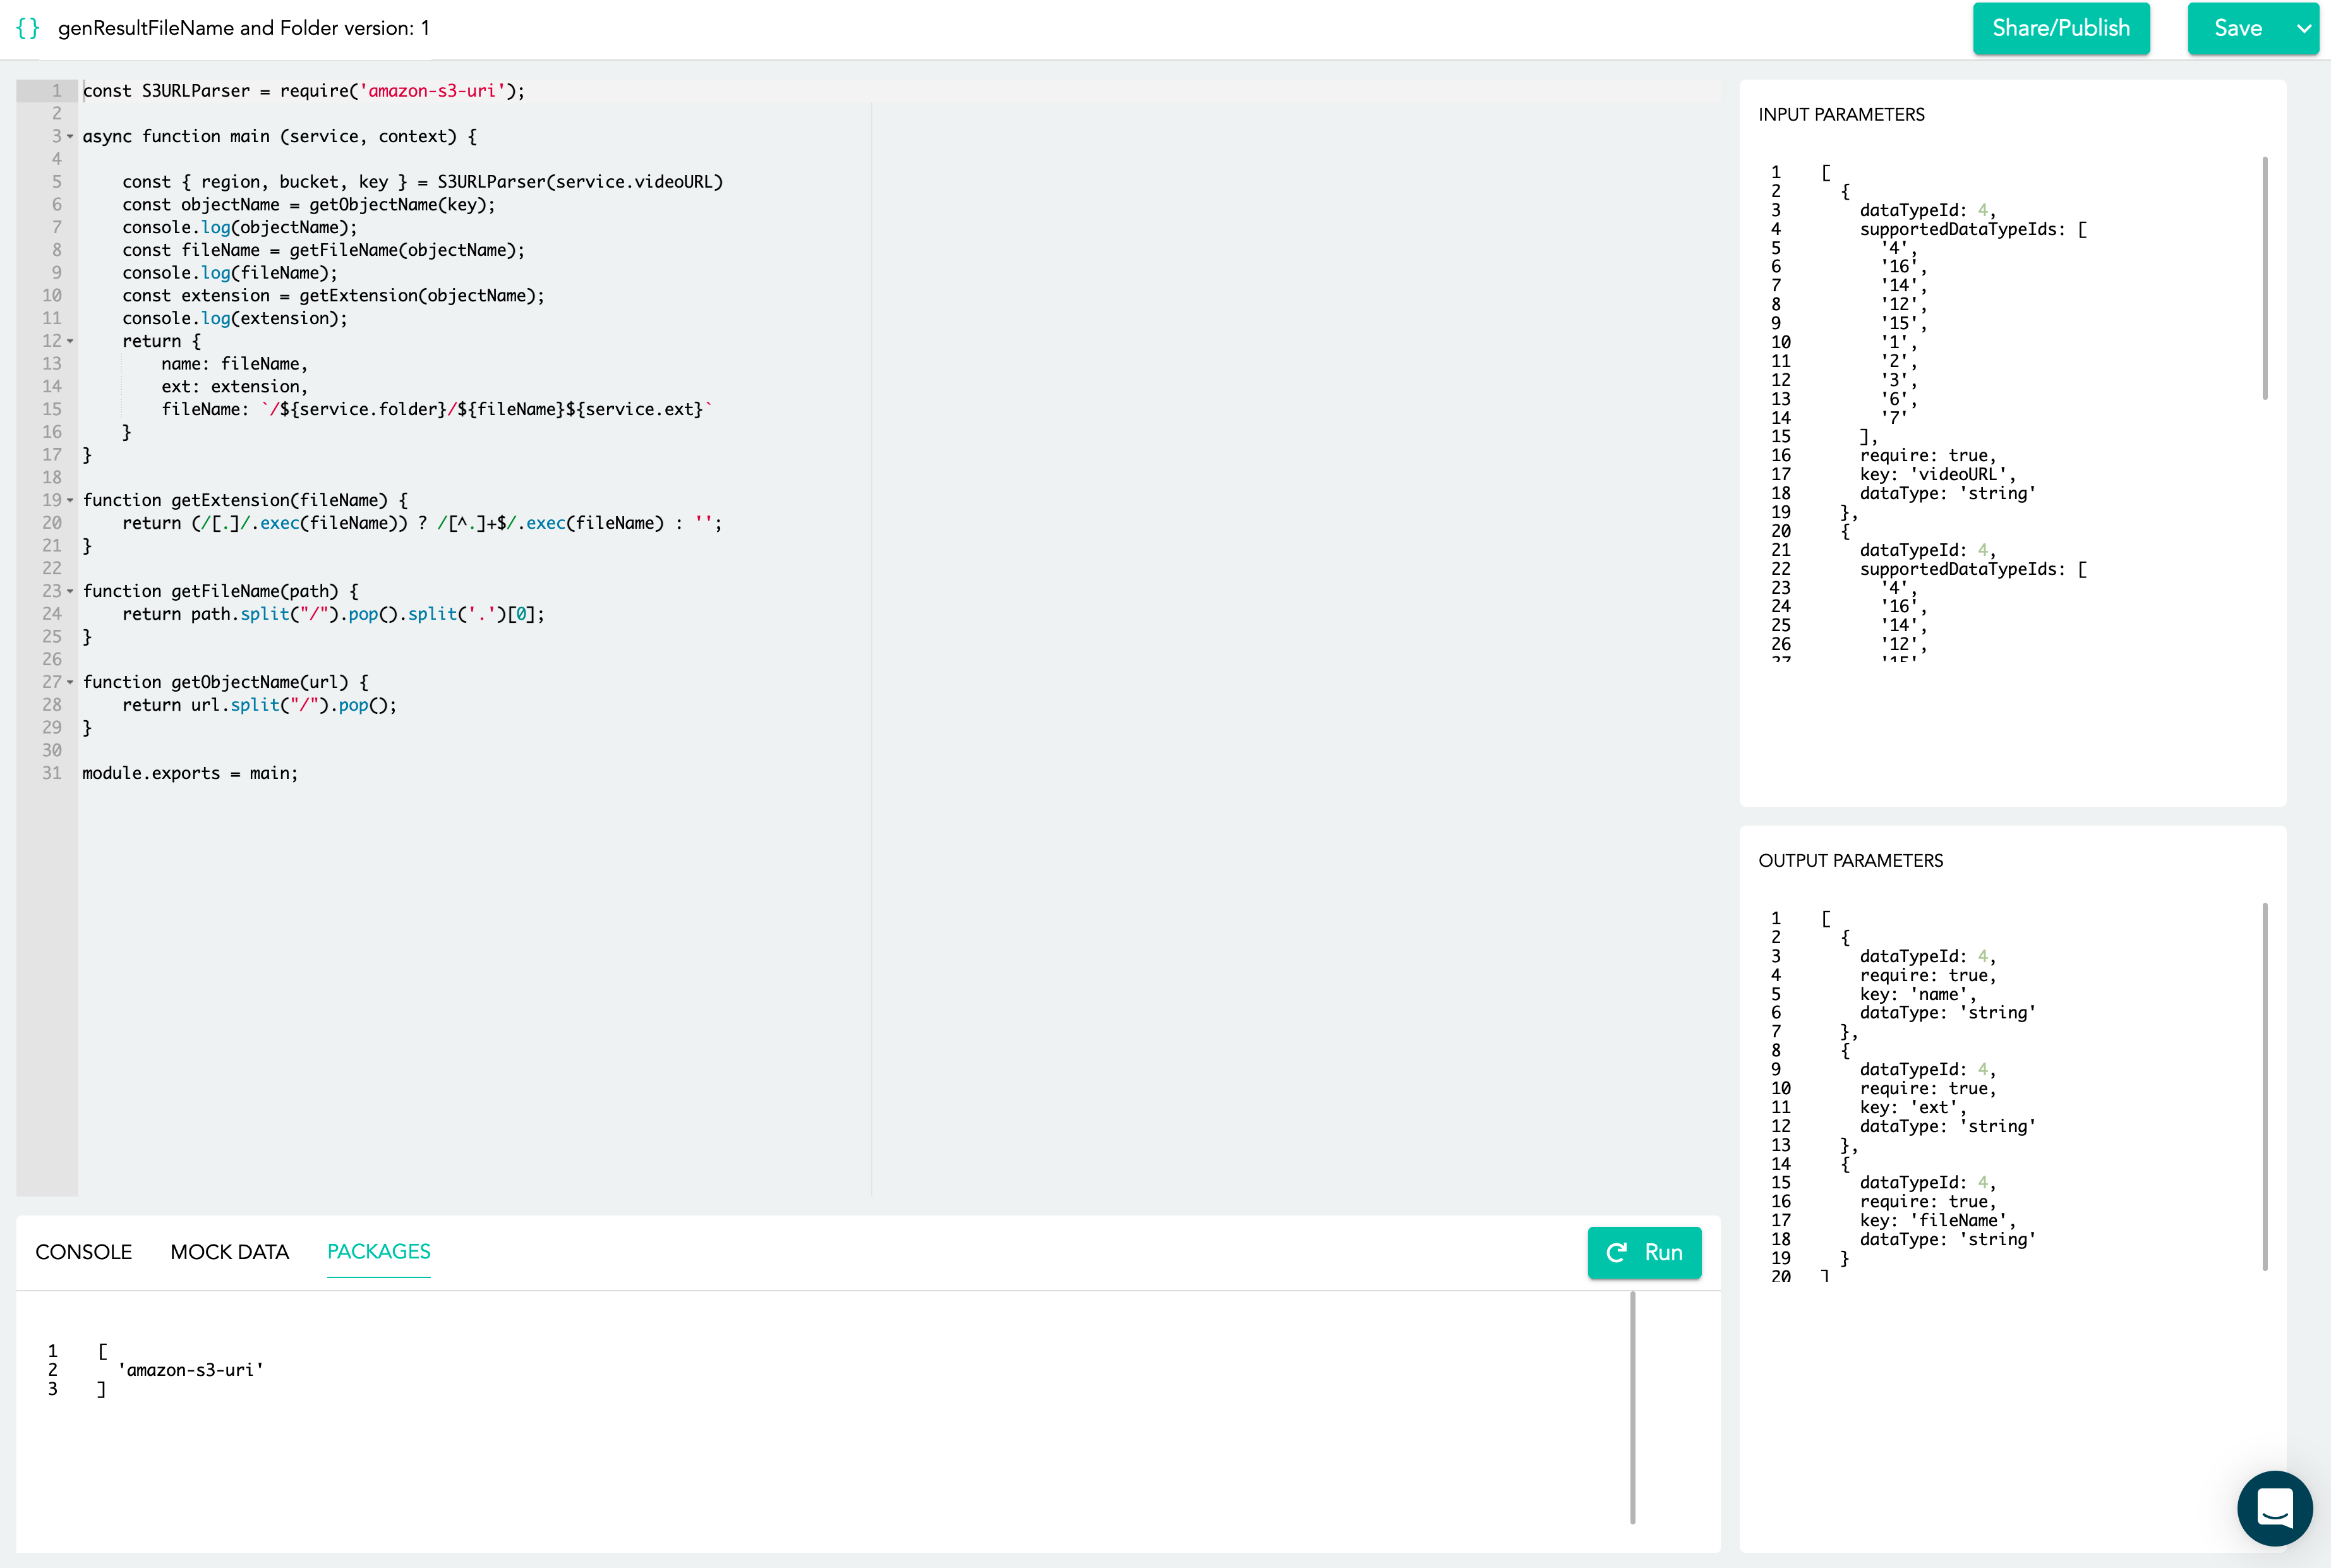Open the MOCK DATA tab
The height and width of the screenshot is (1568, 2331).
229,1252
